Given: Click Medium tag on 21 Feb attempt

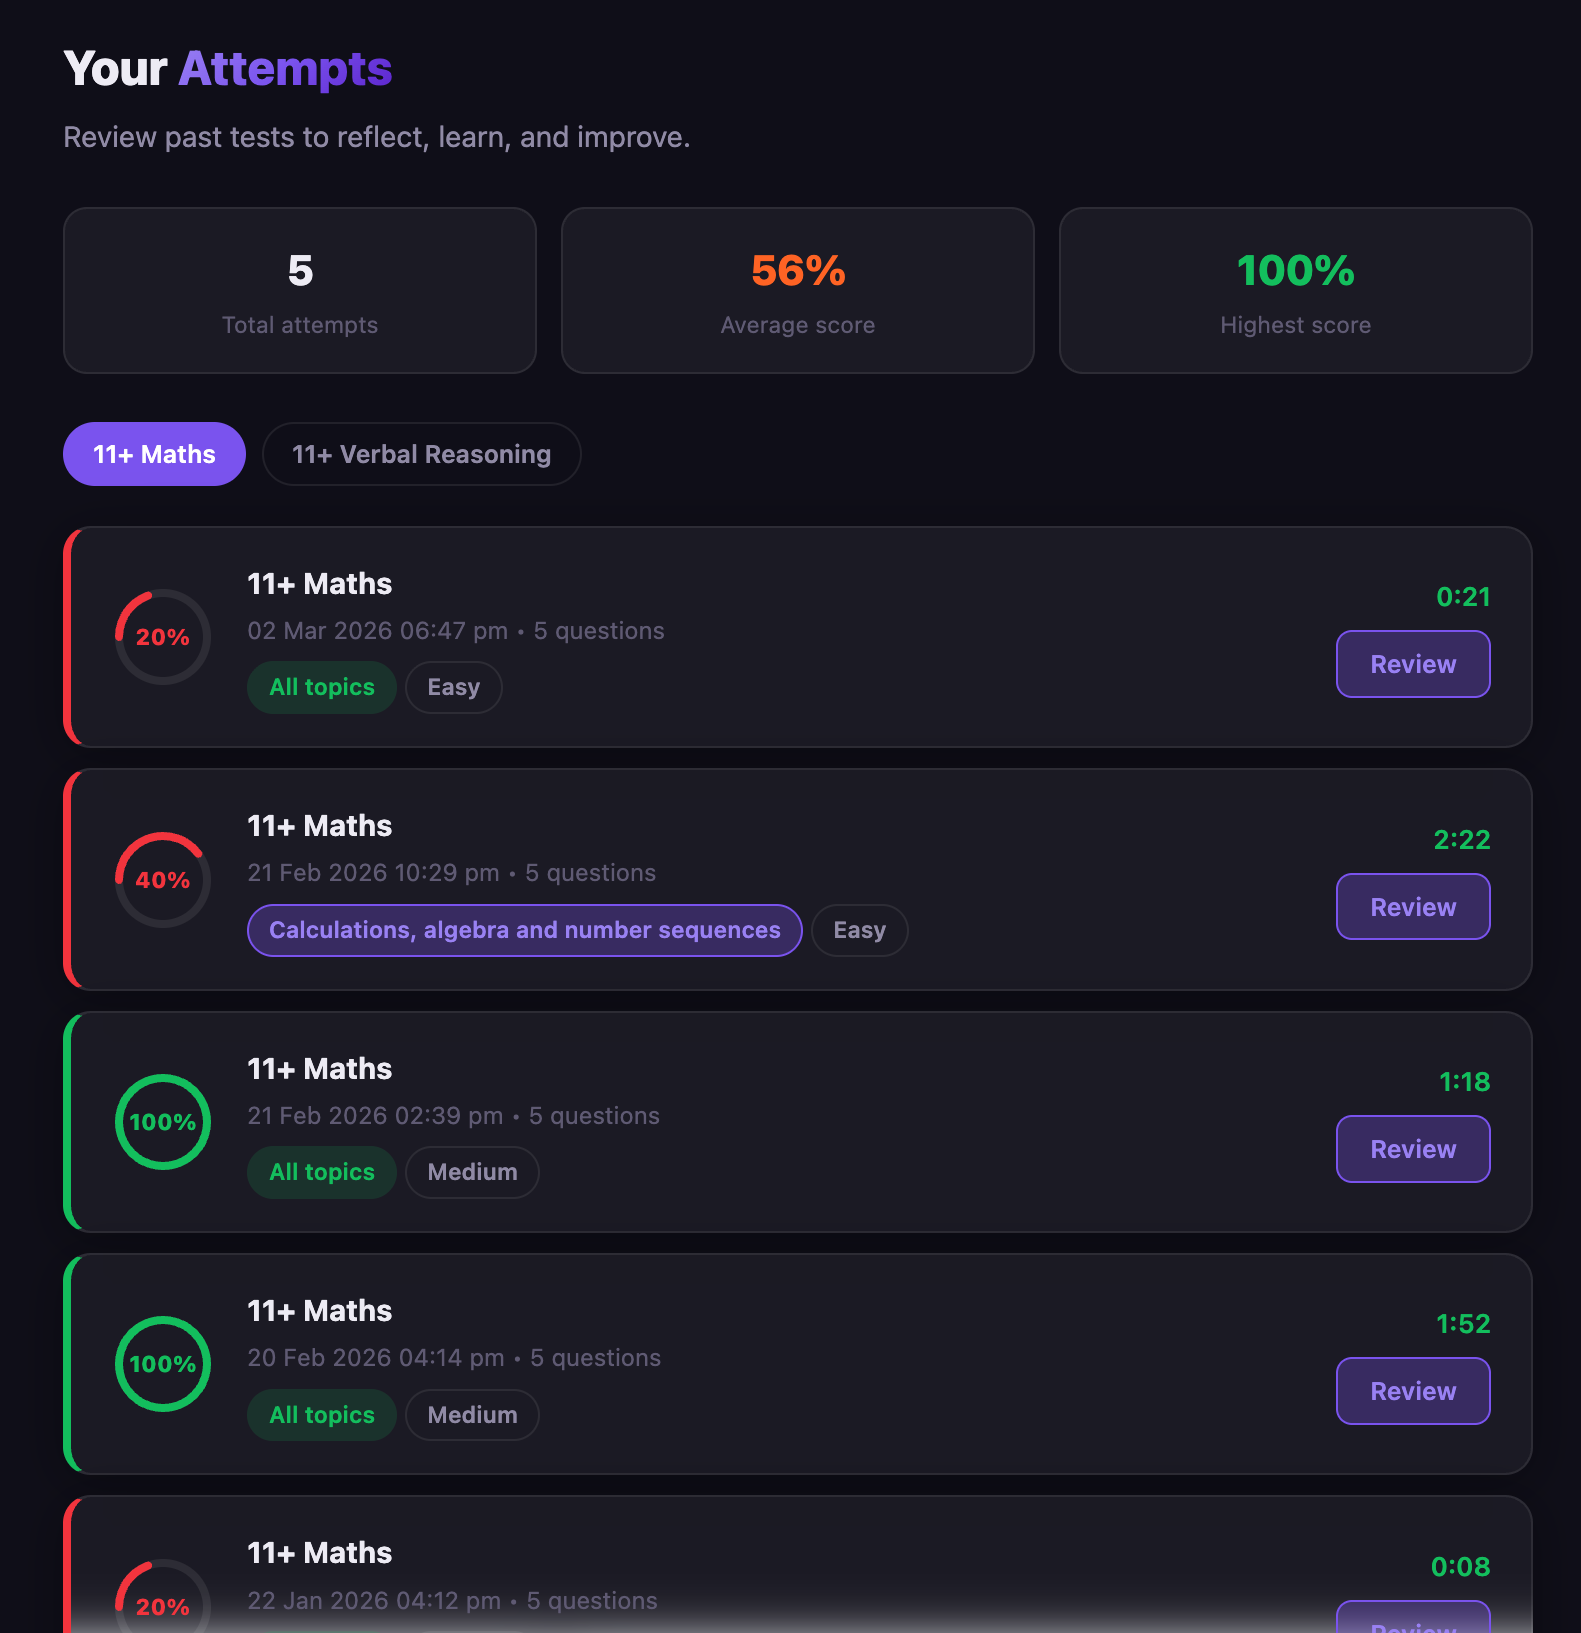Looking at the screenshot, I should [x=472, y=1172].
